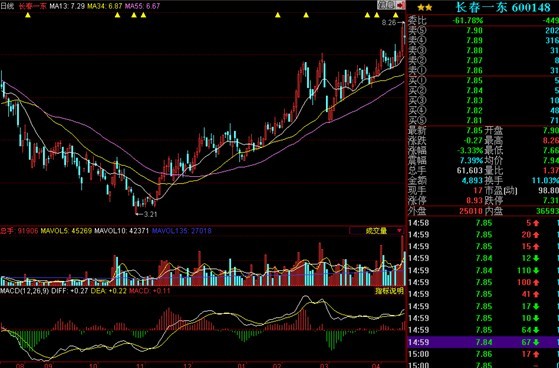This screenshot has height=368, width=559.
Task: Click the 委比 -61.78% row
Action: [483, 20]
